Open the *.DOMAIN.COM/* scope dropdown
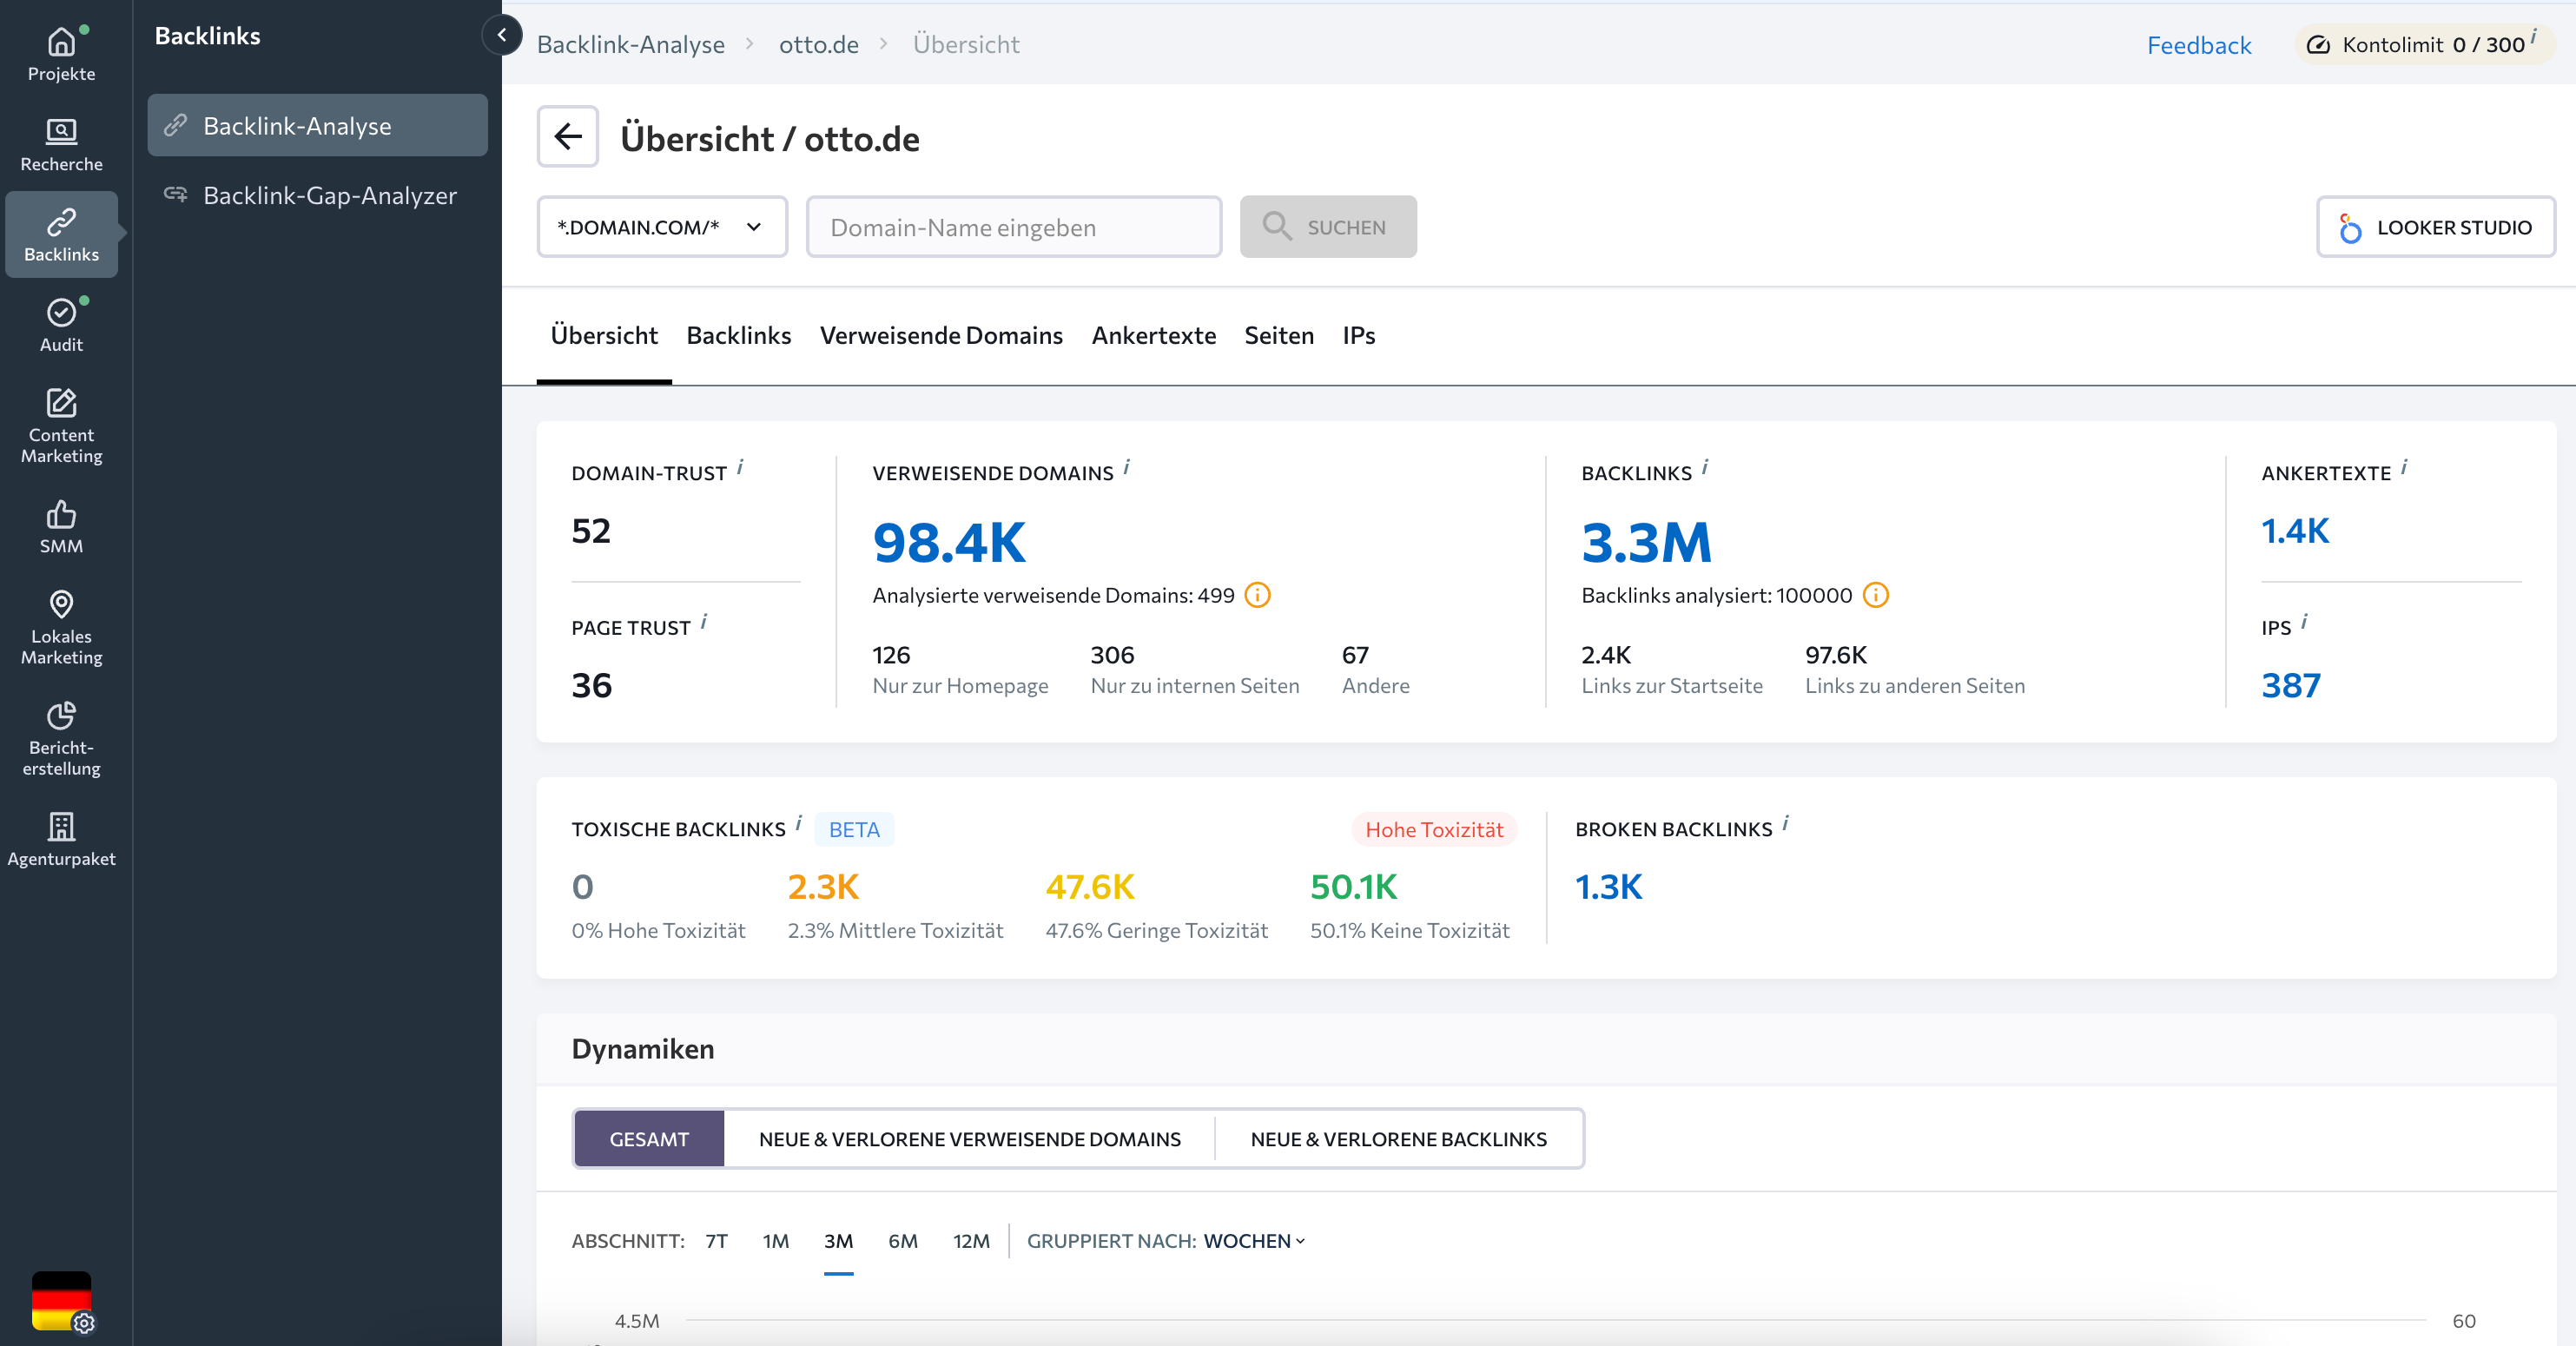The image size is (2576, 1346). 661,227
